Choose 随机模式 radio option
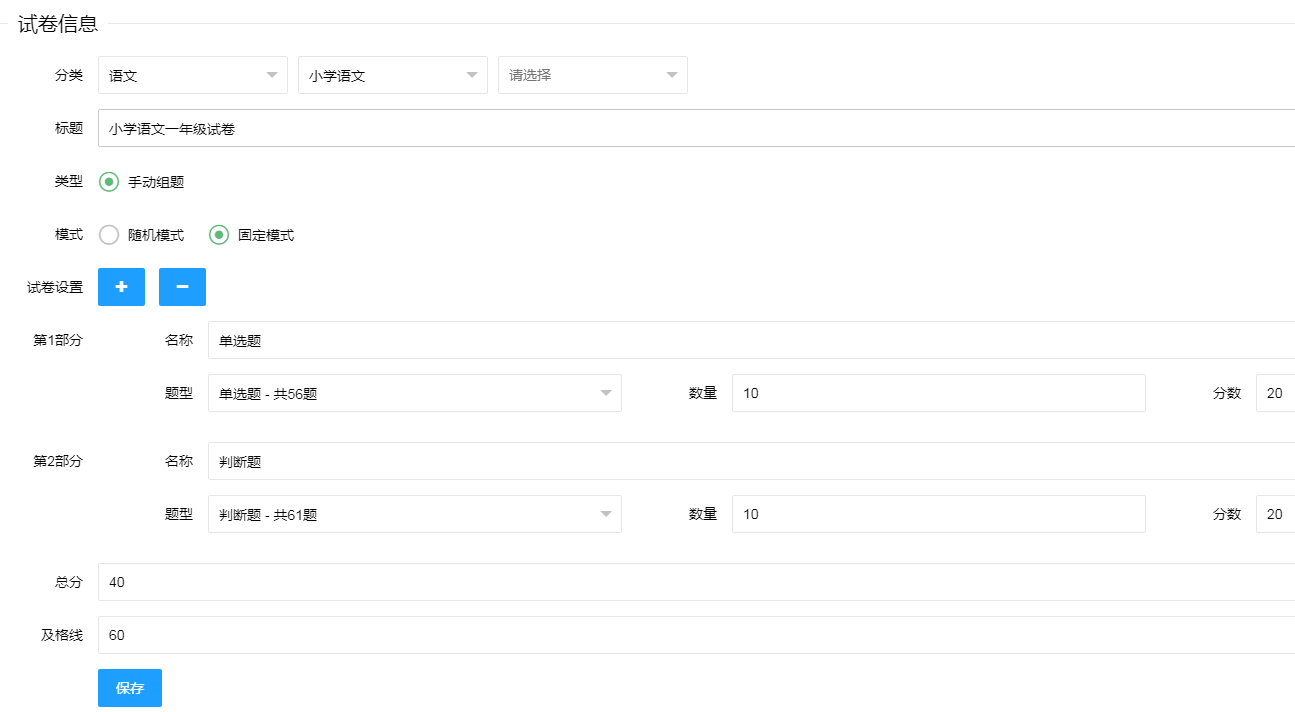This screenshot has height=712, width=1295. pyautogui.click(x=109, y=235)
